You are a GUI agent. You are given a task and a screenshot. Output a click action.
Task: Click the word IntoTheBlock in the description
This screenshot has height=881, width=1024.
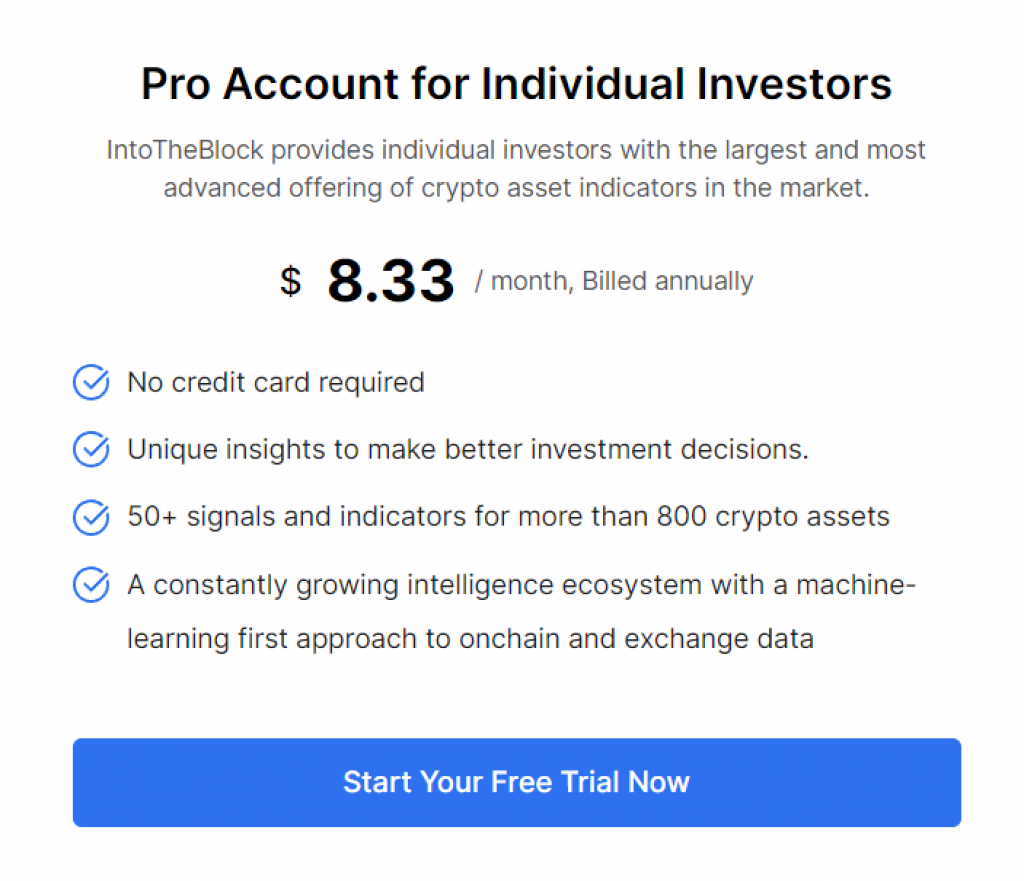(x=185, y=150)
